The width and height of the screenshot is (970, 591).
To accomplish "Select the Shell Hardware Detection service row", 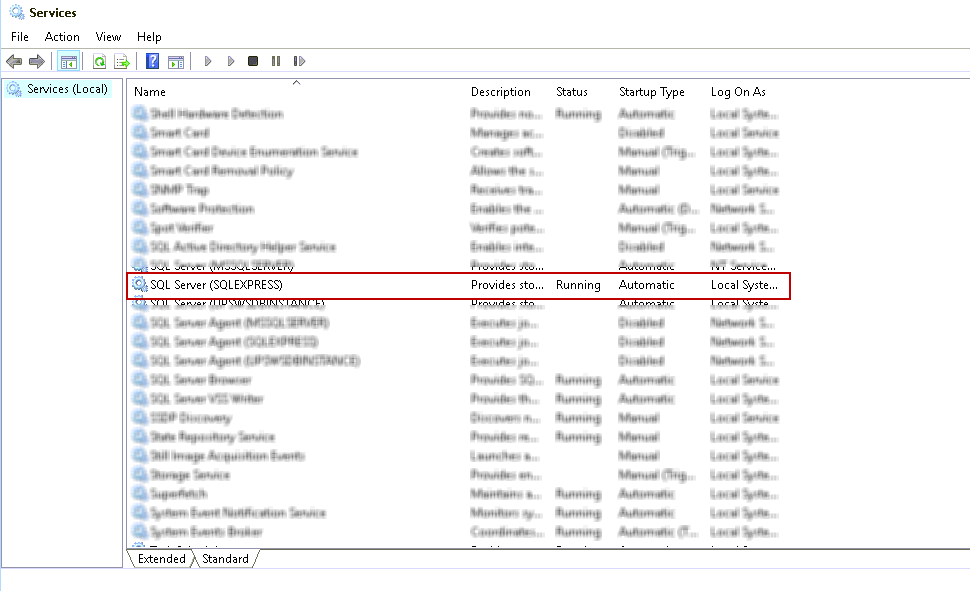I will pos(455,114).
